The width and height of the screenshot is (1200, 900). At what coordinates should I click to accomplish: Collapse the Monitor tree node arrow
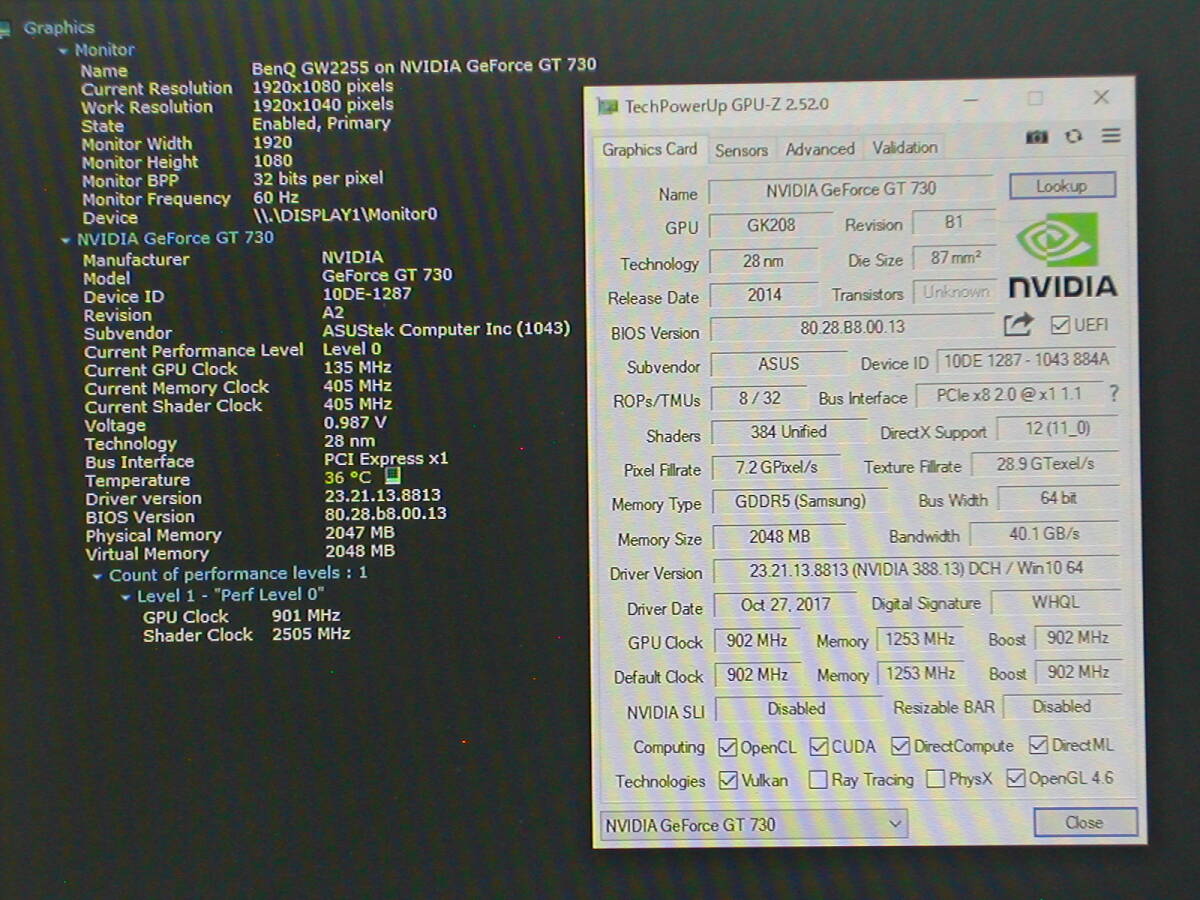tap(64, 50)
